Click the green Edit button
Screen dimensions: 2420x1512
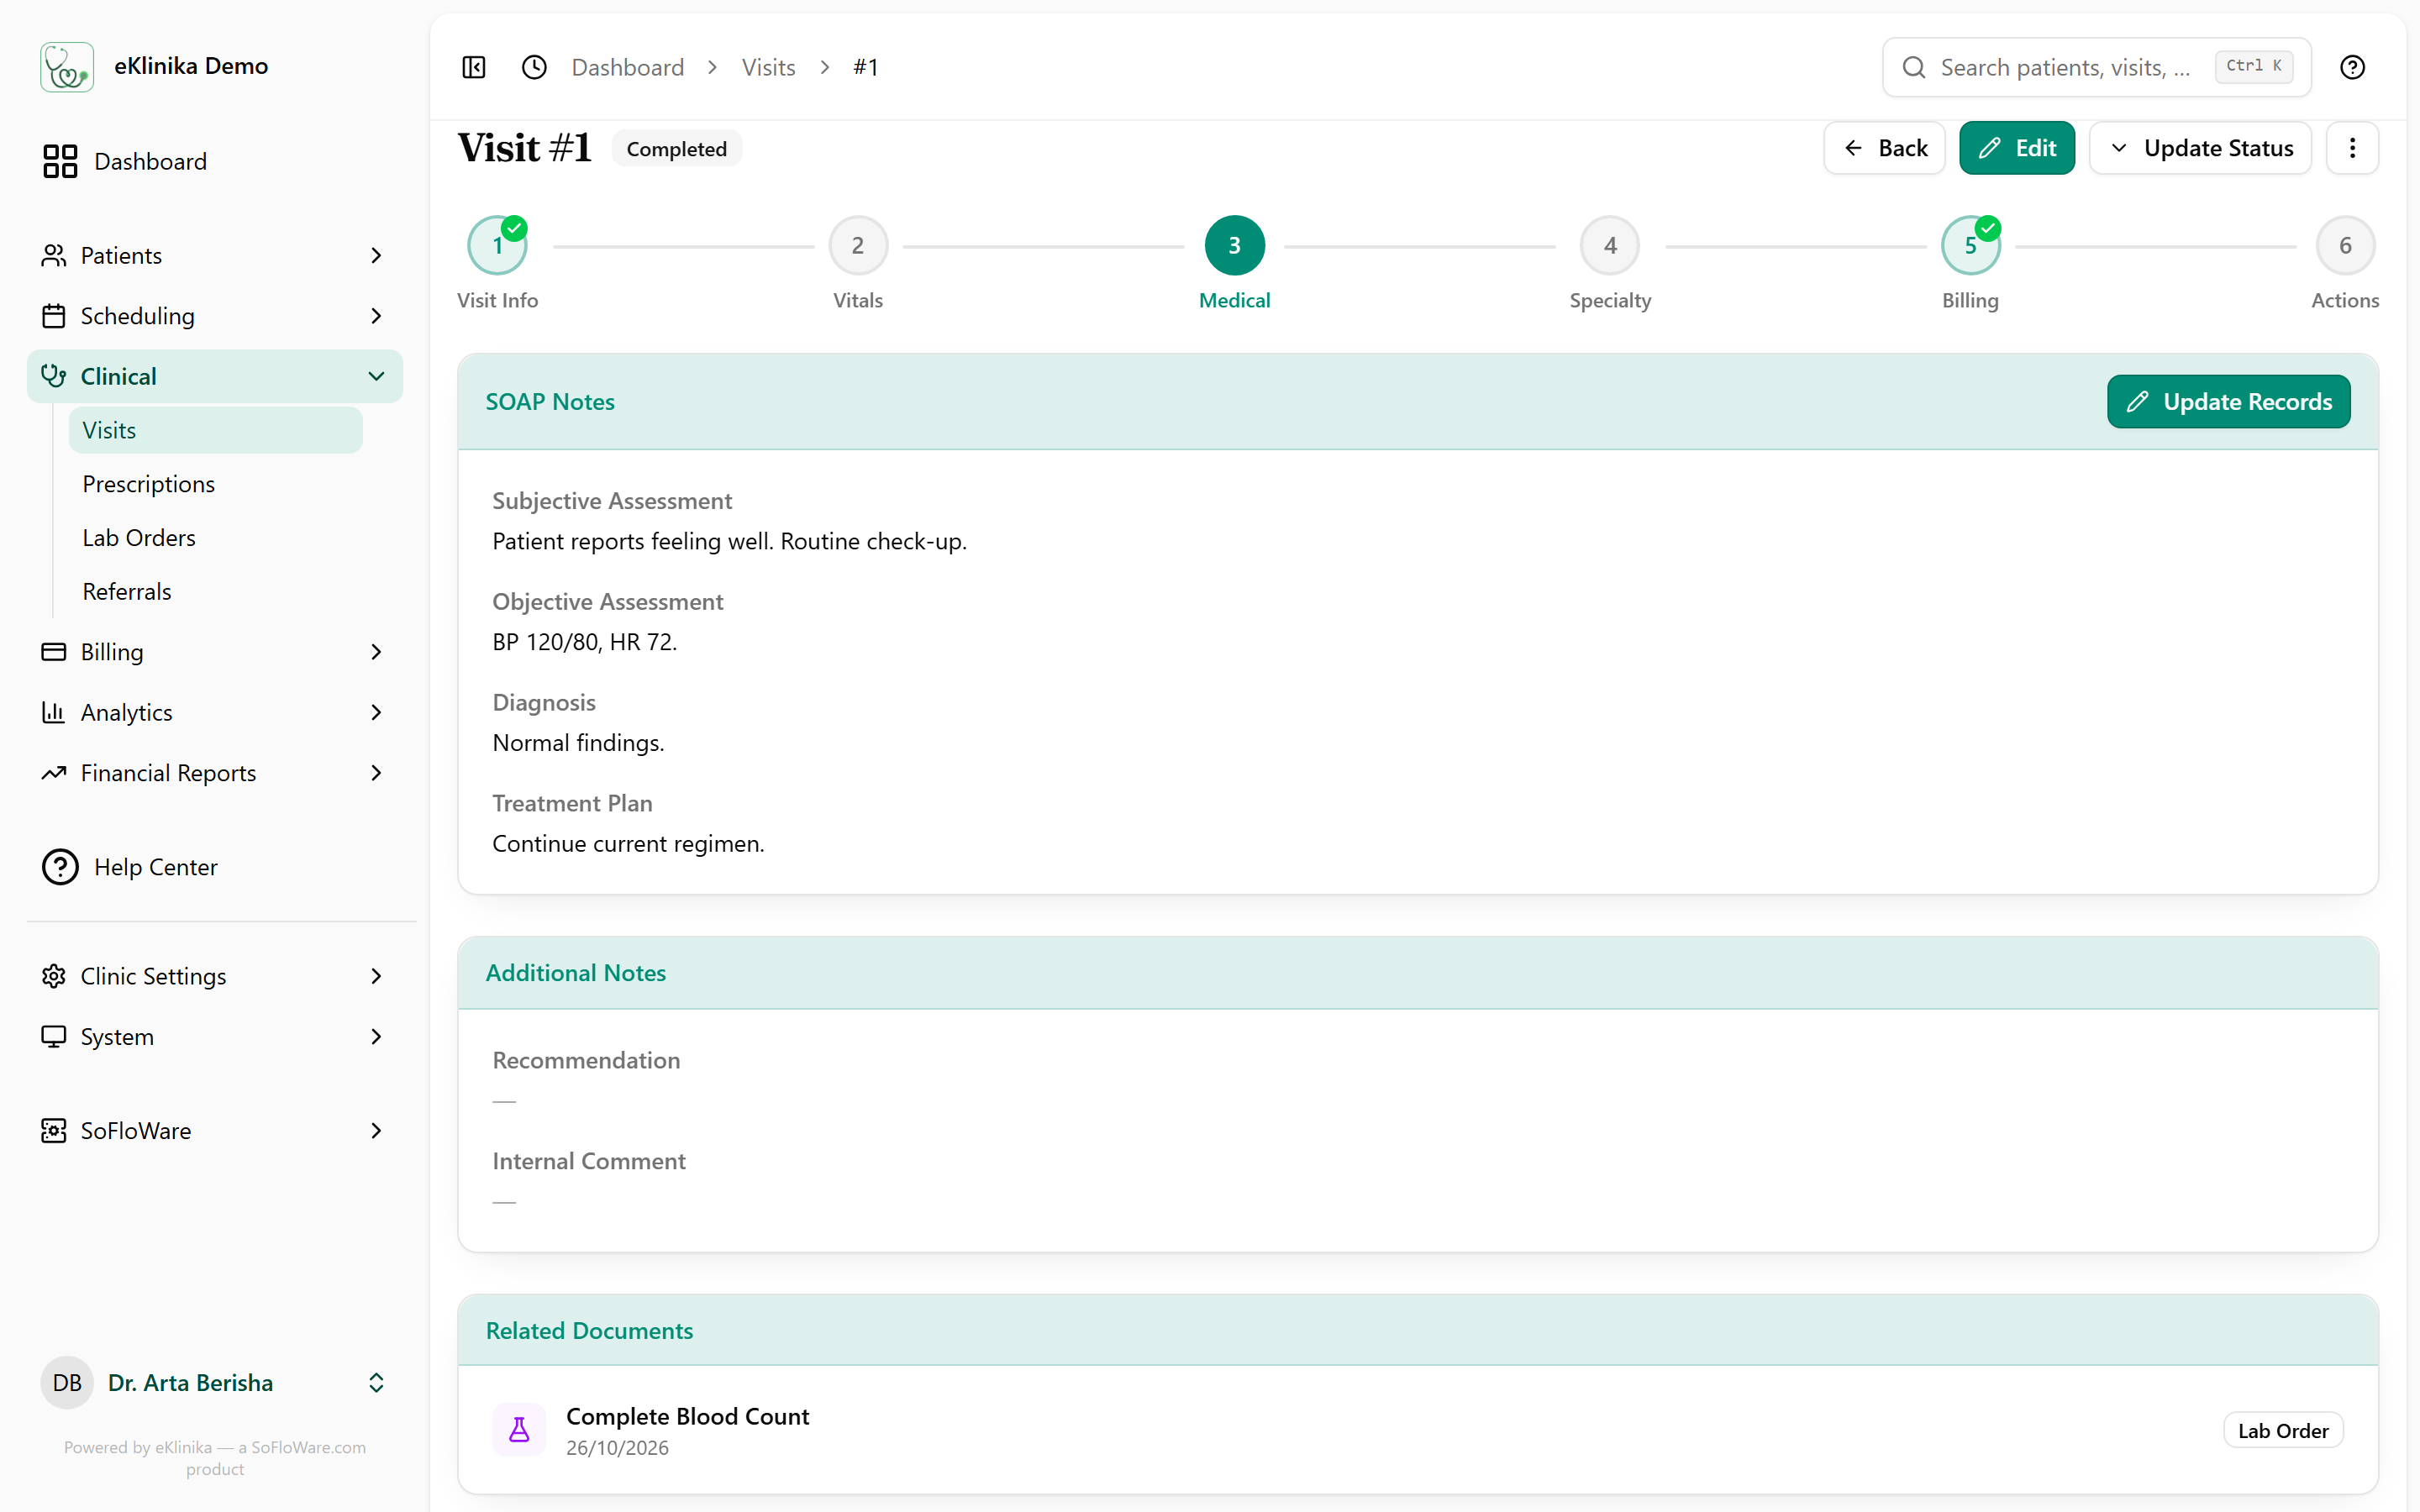pos(2016,148)
